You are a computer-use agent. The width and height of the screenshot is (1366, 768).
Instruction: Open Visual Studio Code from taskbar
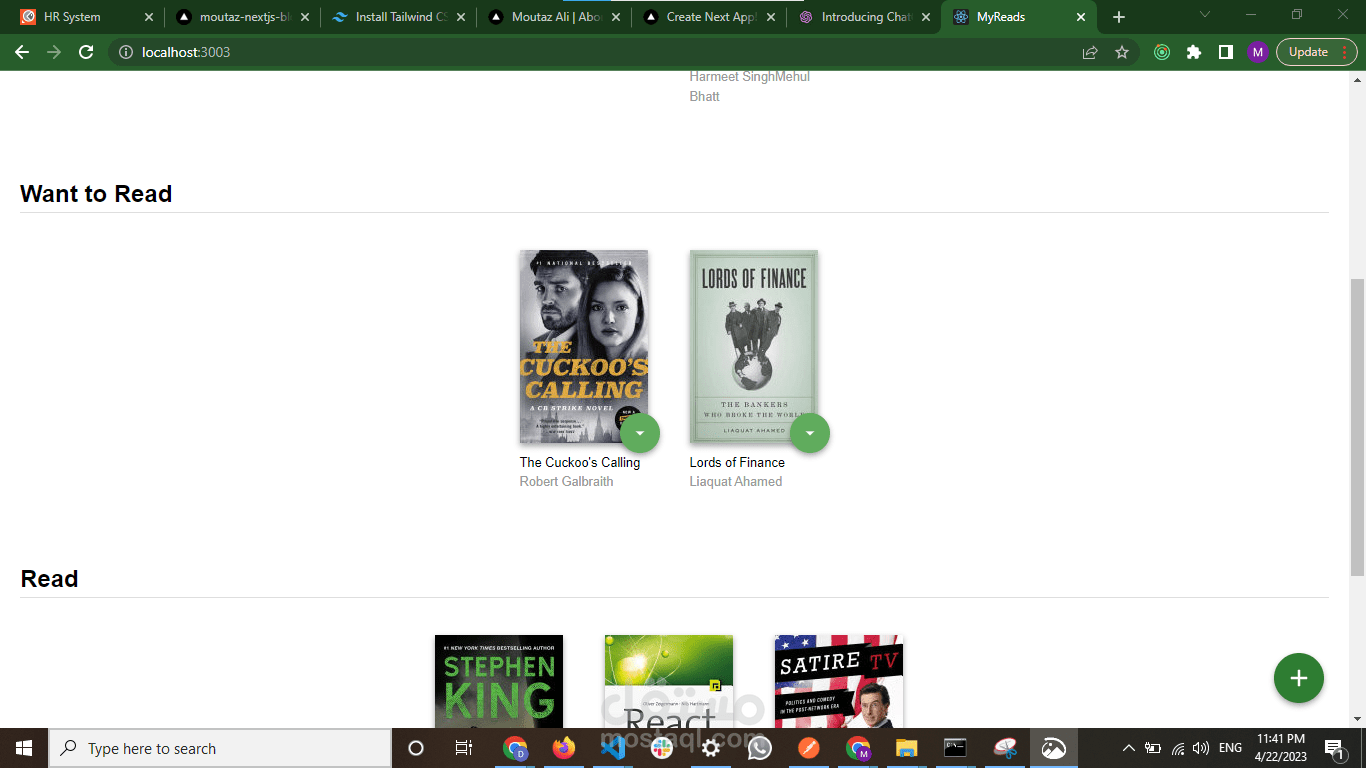(x=613, y=748)
